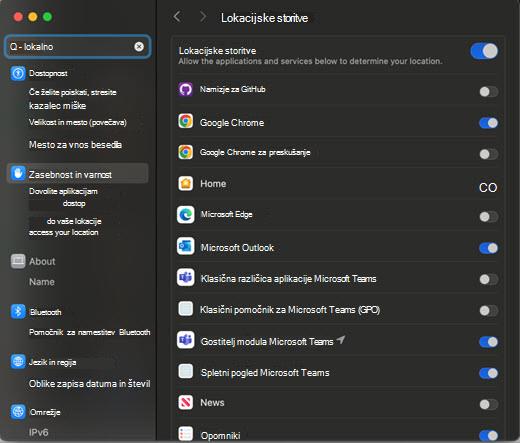Viewport: 520px width, 443px height.
Task: Enable location for Klasična različica Microsoft Teams
Action: (x=489, y=279)
